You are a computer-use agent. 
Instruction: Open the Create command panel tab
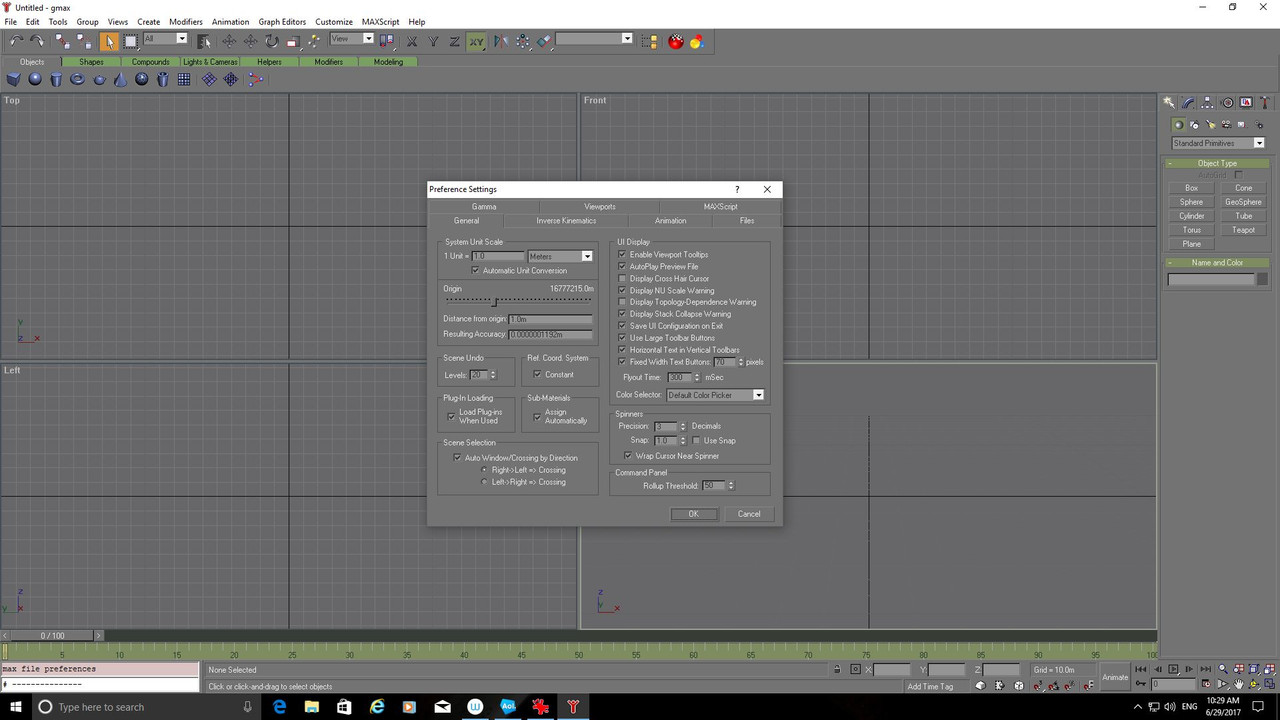click(1169, 102)
